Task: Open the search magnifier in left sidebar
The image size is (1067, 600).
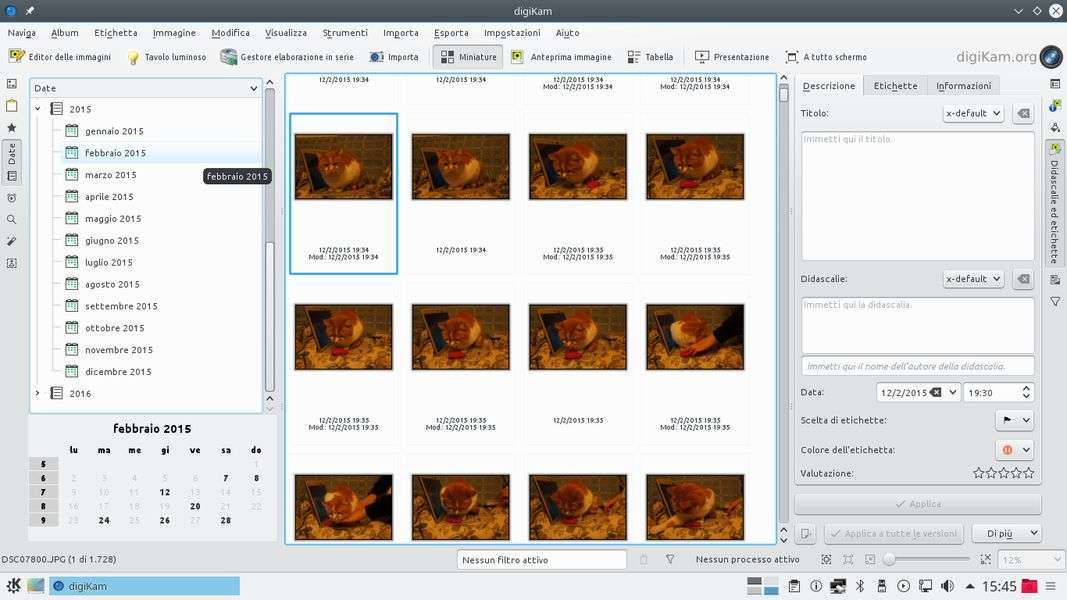Action: click(12, 219)
